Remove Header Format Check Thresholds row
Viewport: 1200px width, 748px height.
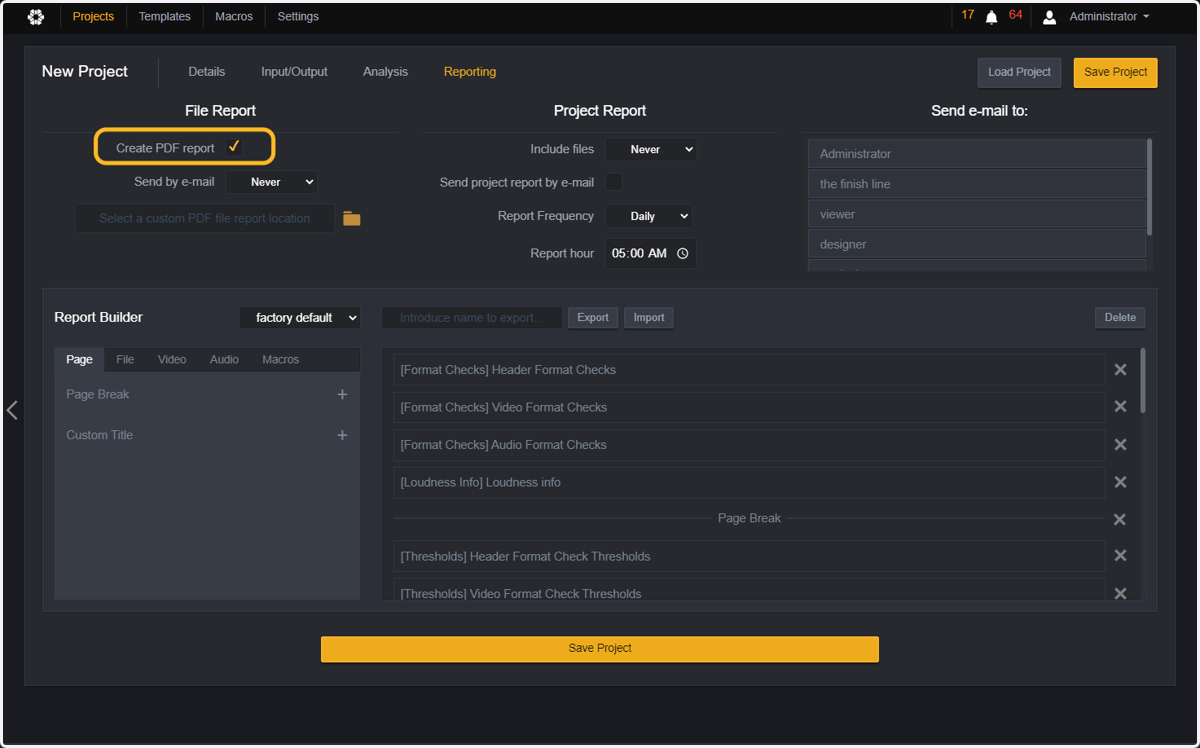pyautogui.click(x=1120, y=556)
